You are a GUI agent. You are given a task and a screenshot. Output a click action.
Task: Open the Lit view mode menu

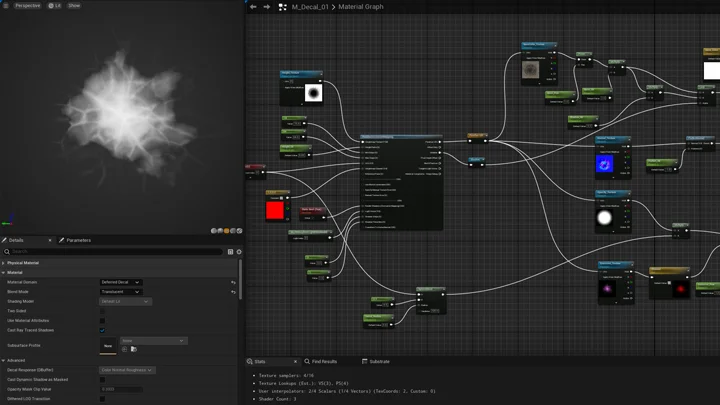pyautogui.click(x=55, y=6)
